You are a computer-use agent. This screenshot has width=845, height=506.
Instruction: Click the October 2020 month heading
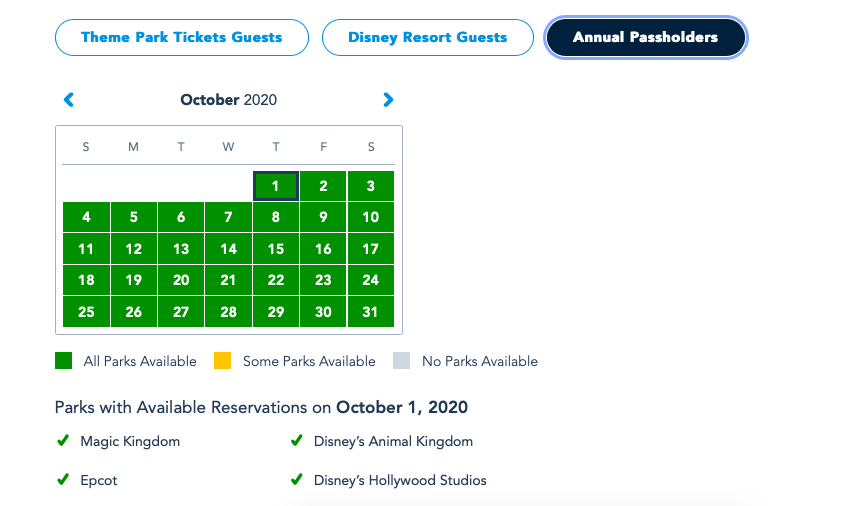(x=228, y=100)
